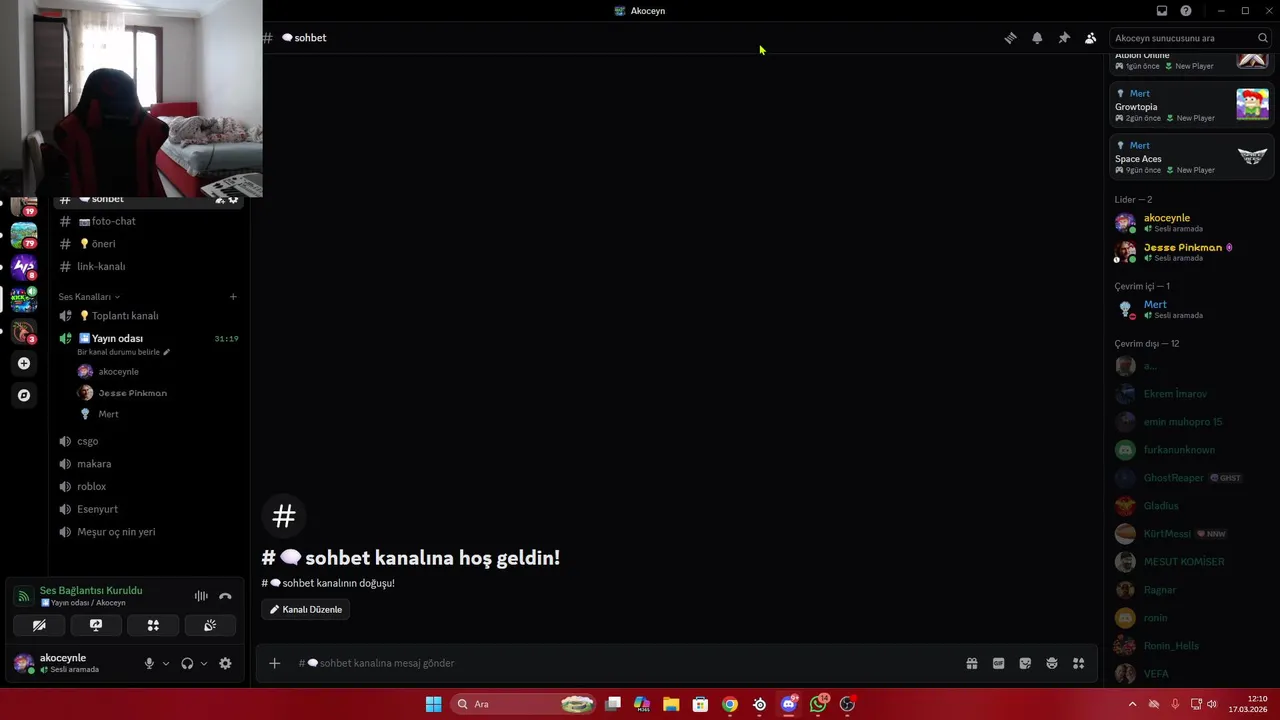Open the inbox icon in title bar
This screenshot has width=1280, height=720.
tap(1162, 11)
